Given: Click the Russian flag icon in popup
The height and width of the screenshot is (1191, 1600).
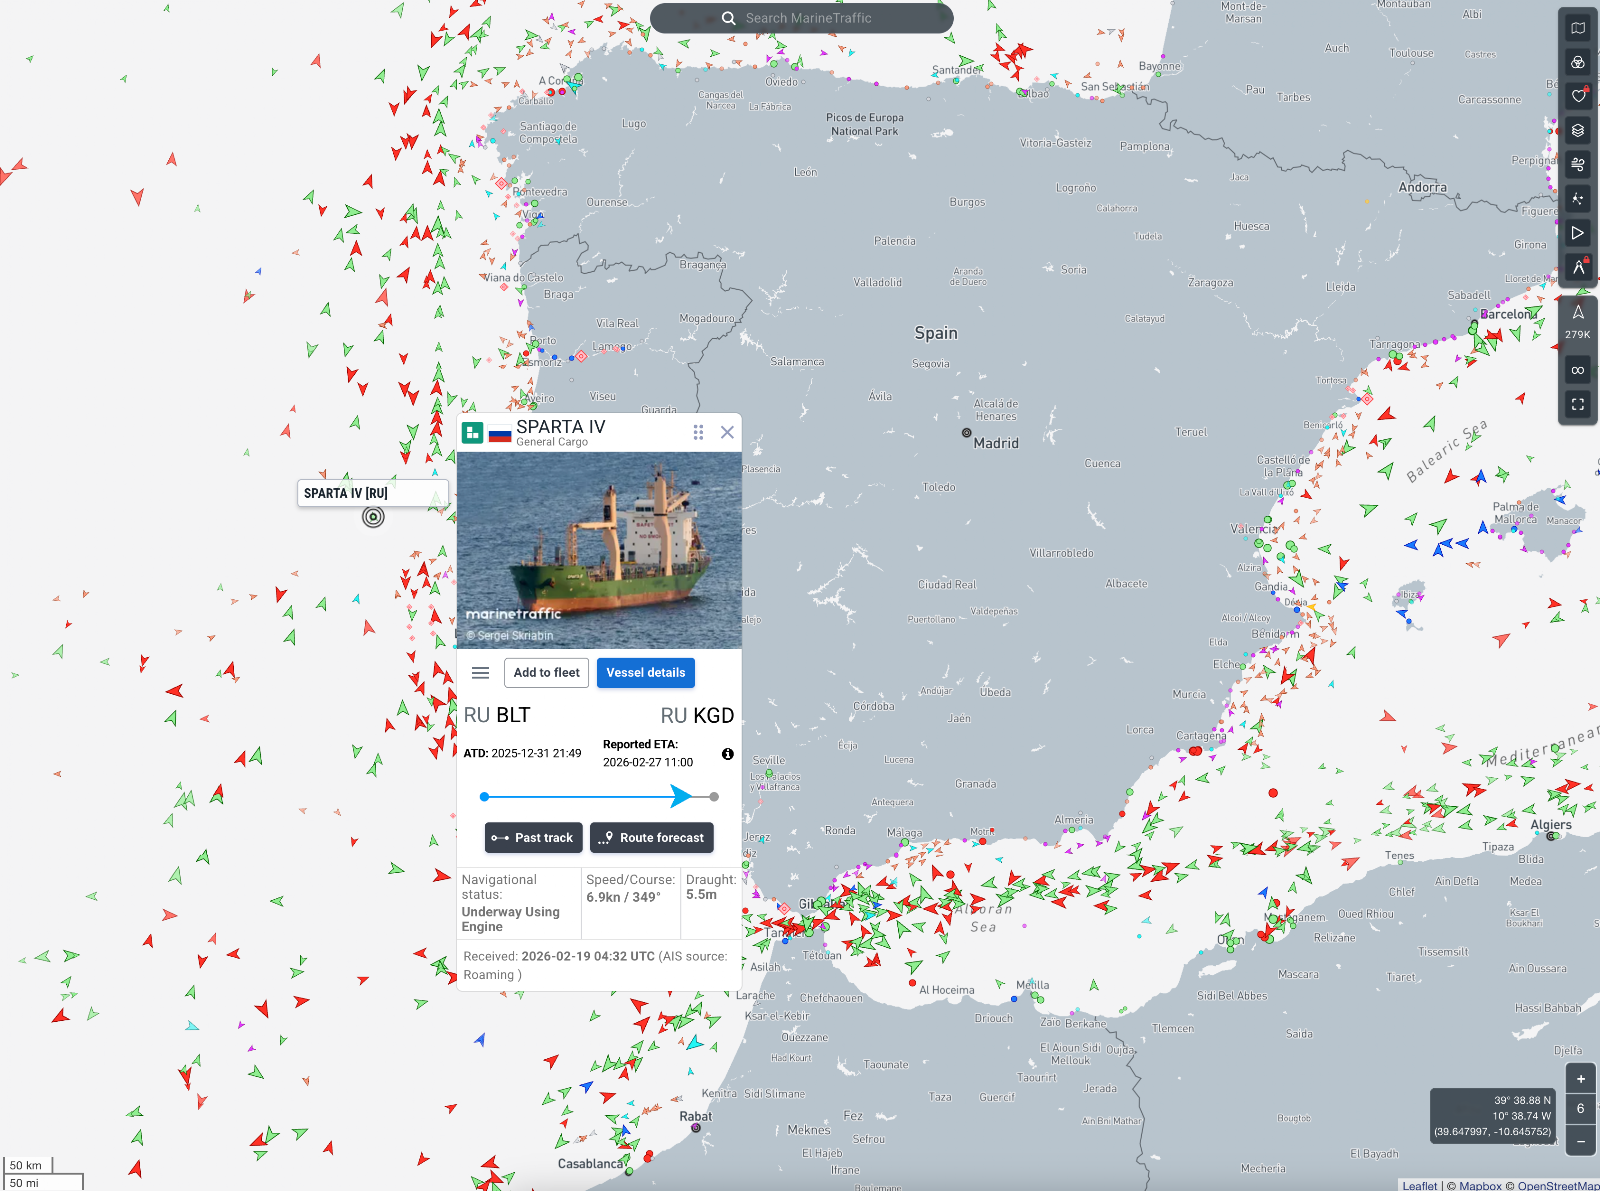Looking at the screenshot, I should point(500,434).
